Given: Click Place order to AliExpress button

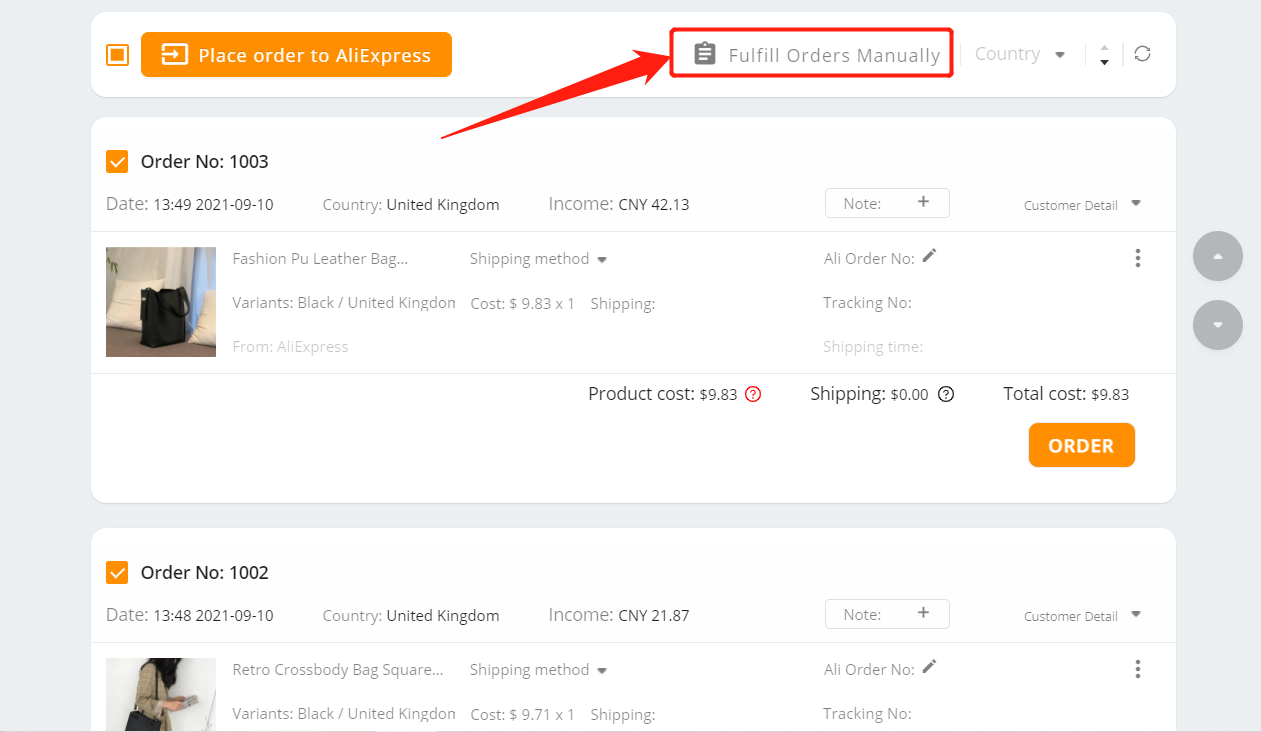Looking at the screenshot, I should (x=296, y=55).
